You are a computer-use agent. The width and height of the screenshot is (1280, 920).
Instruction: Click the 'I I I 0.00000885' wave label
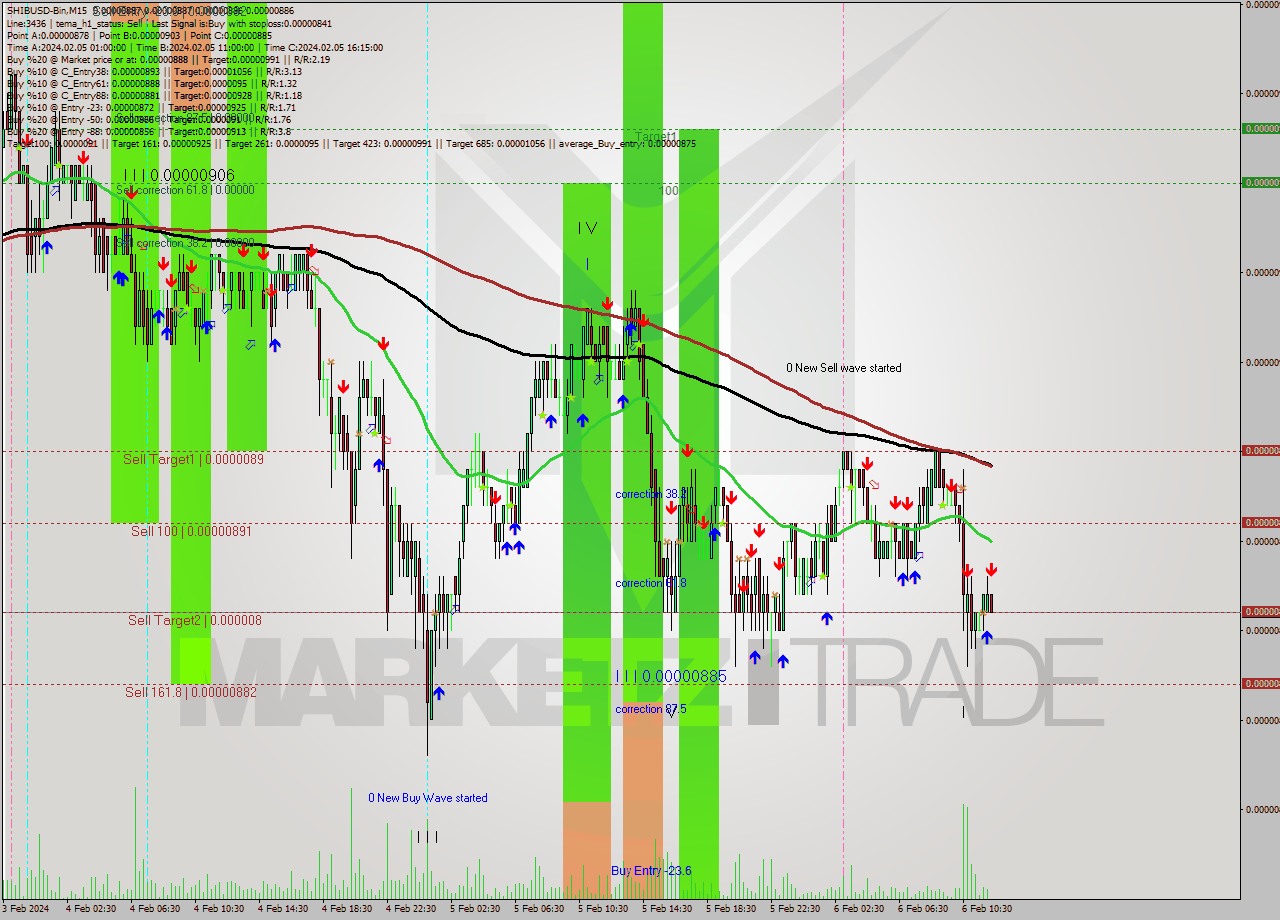pyautogui.click(x=670, y=677)
